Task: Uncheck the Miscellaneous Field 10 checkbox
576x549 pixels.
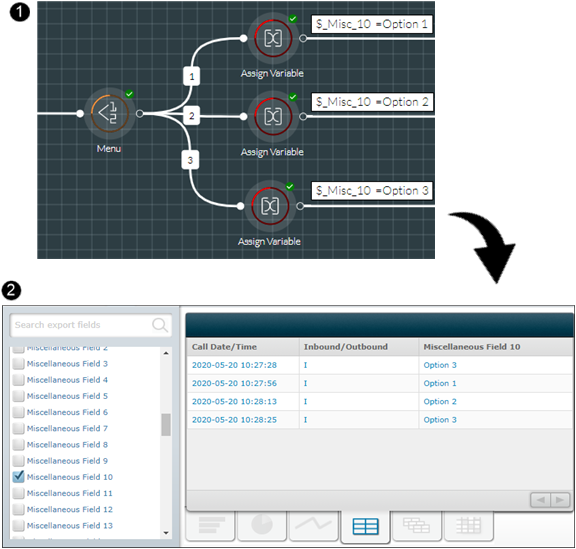Action: 18,477
